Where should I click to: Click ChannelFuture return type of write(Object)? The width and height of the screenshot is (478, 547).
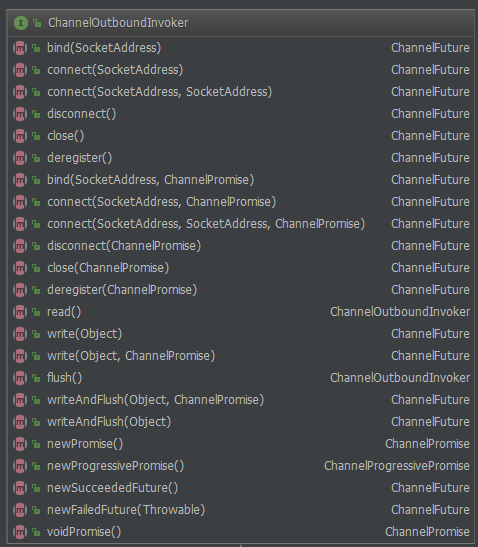click(x=430, y=334)
